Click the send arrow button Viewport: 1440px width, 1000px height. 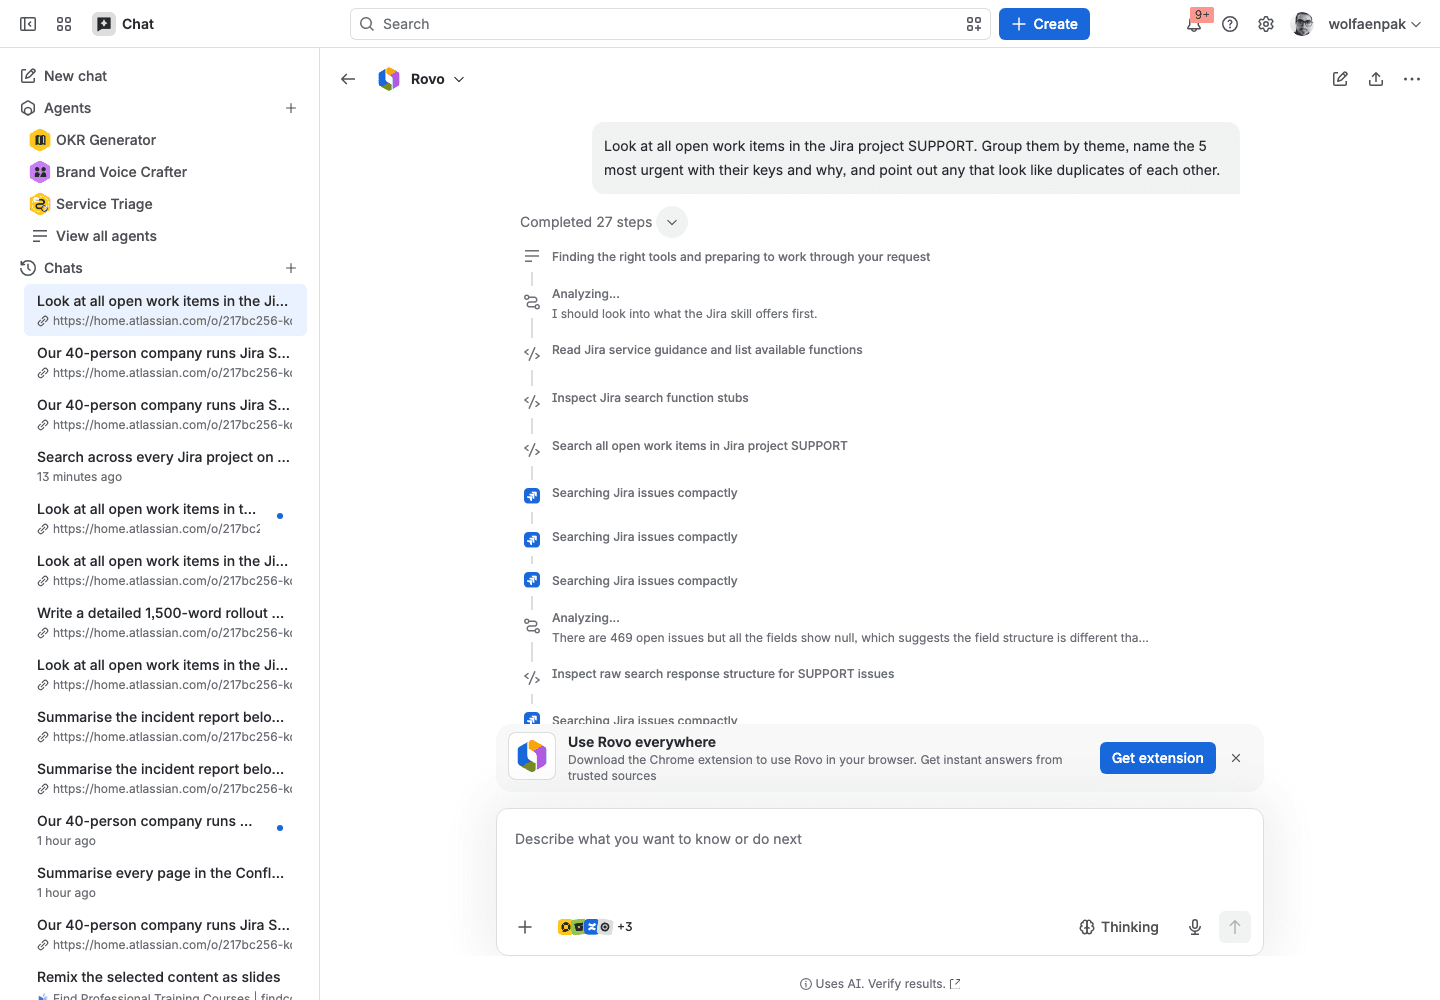(1235, 927)
